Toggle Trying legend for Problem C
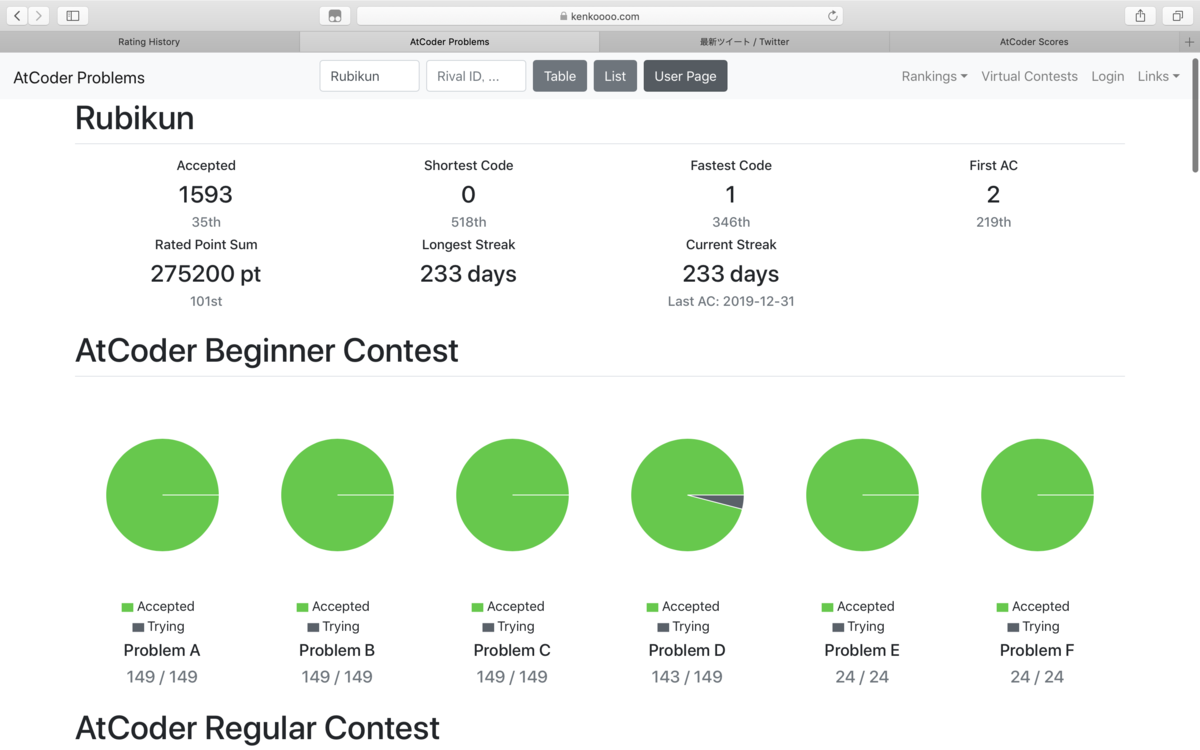Viewport: 1200px width, 750px height. pyautogui.click(x=508, y=626)
